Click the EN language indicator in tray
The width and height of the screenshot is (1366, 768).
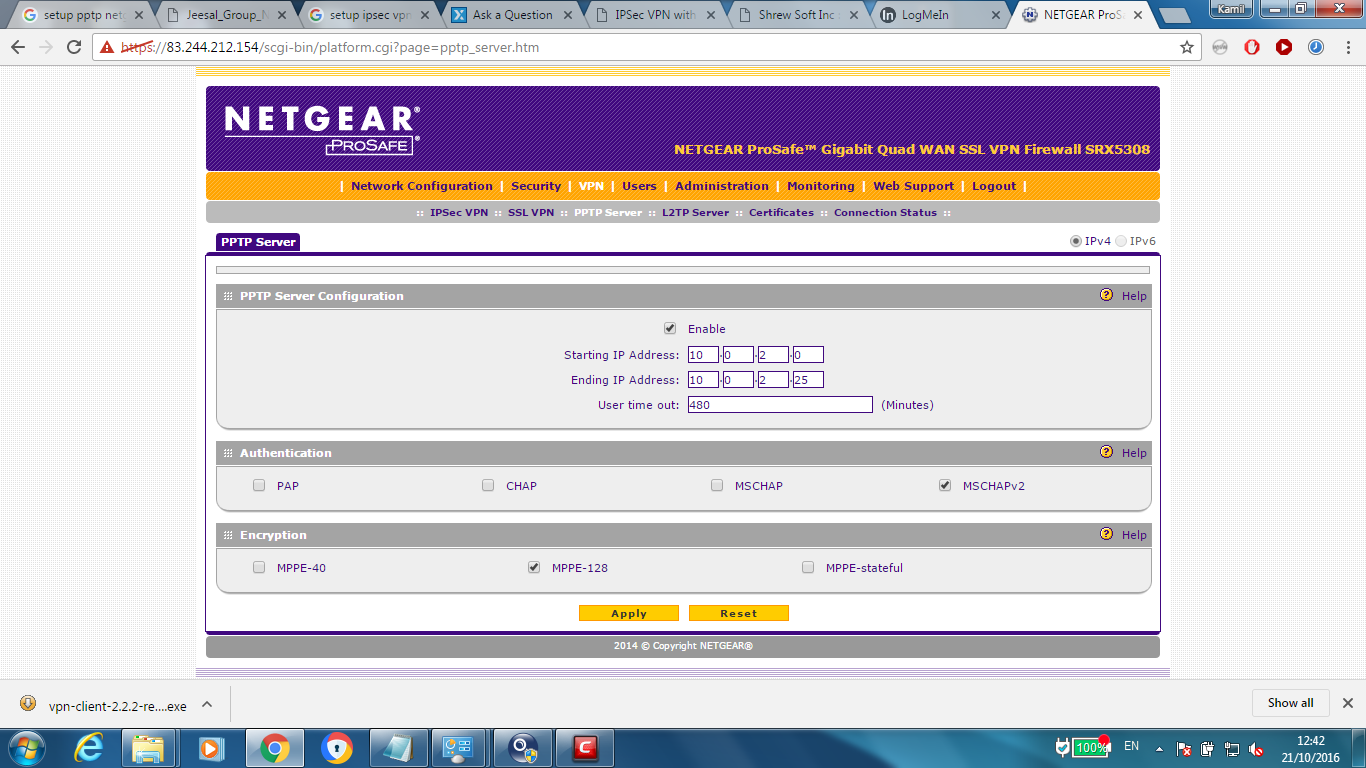[x=1131, y=747]
